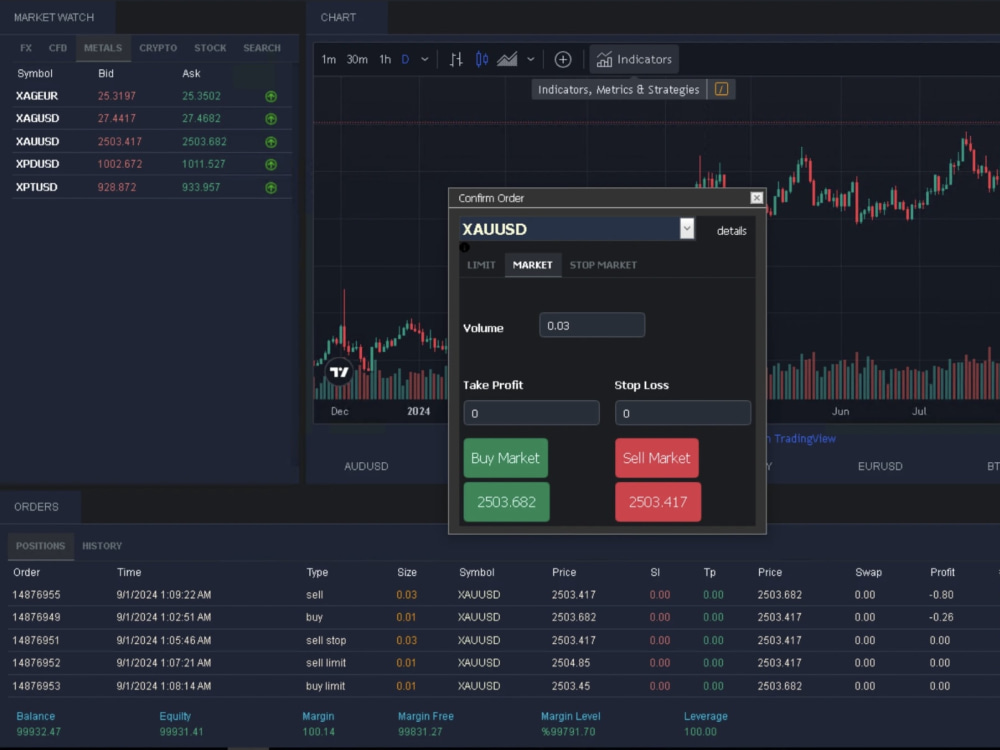Select the area chart style icon

(507, 60)
